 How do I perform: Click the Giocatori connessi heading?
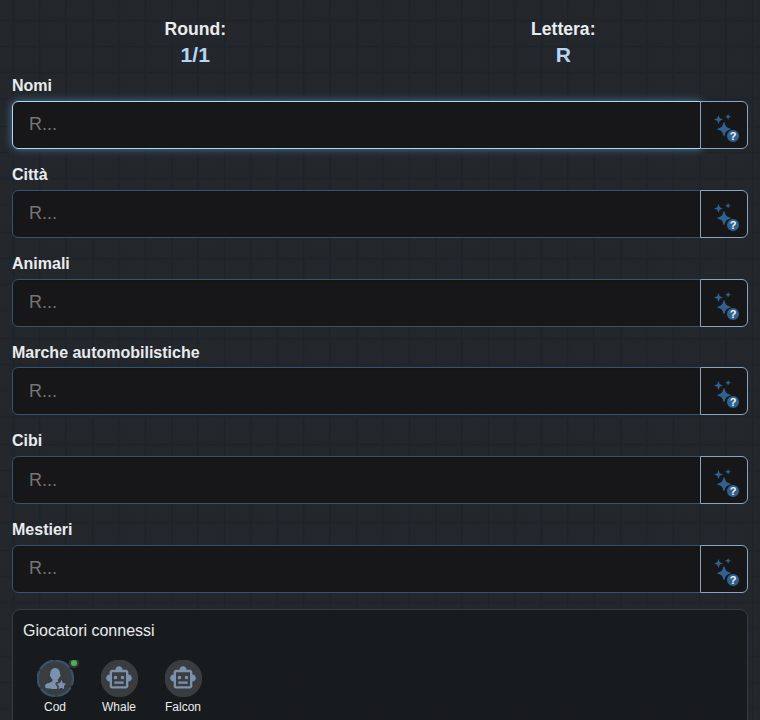tap(89, 630)
